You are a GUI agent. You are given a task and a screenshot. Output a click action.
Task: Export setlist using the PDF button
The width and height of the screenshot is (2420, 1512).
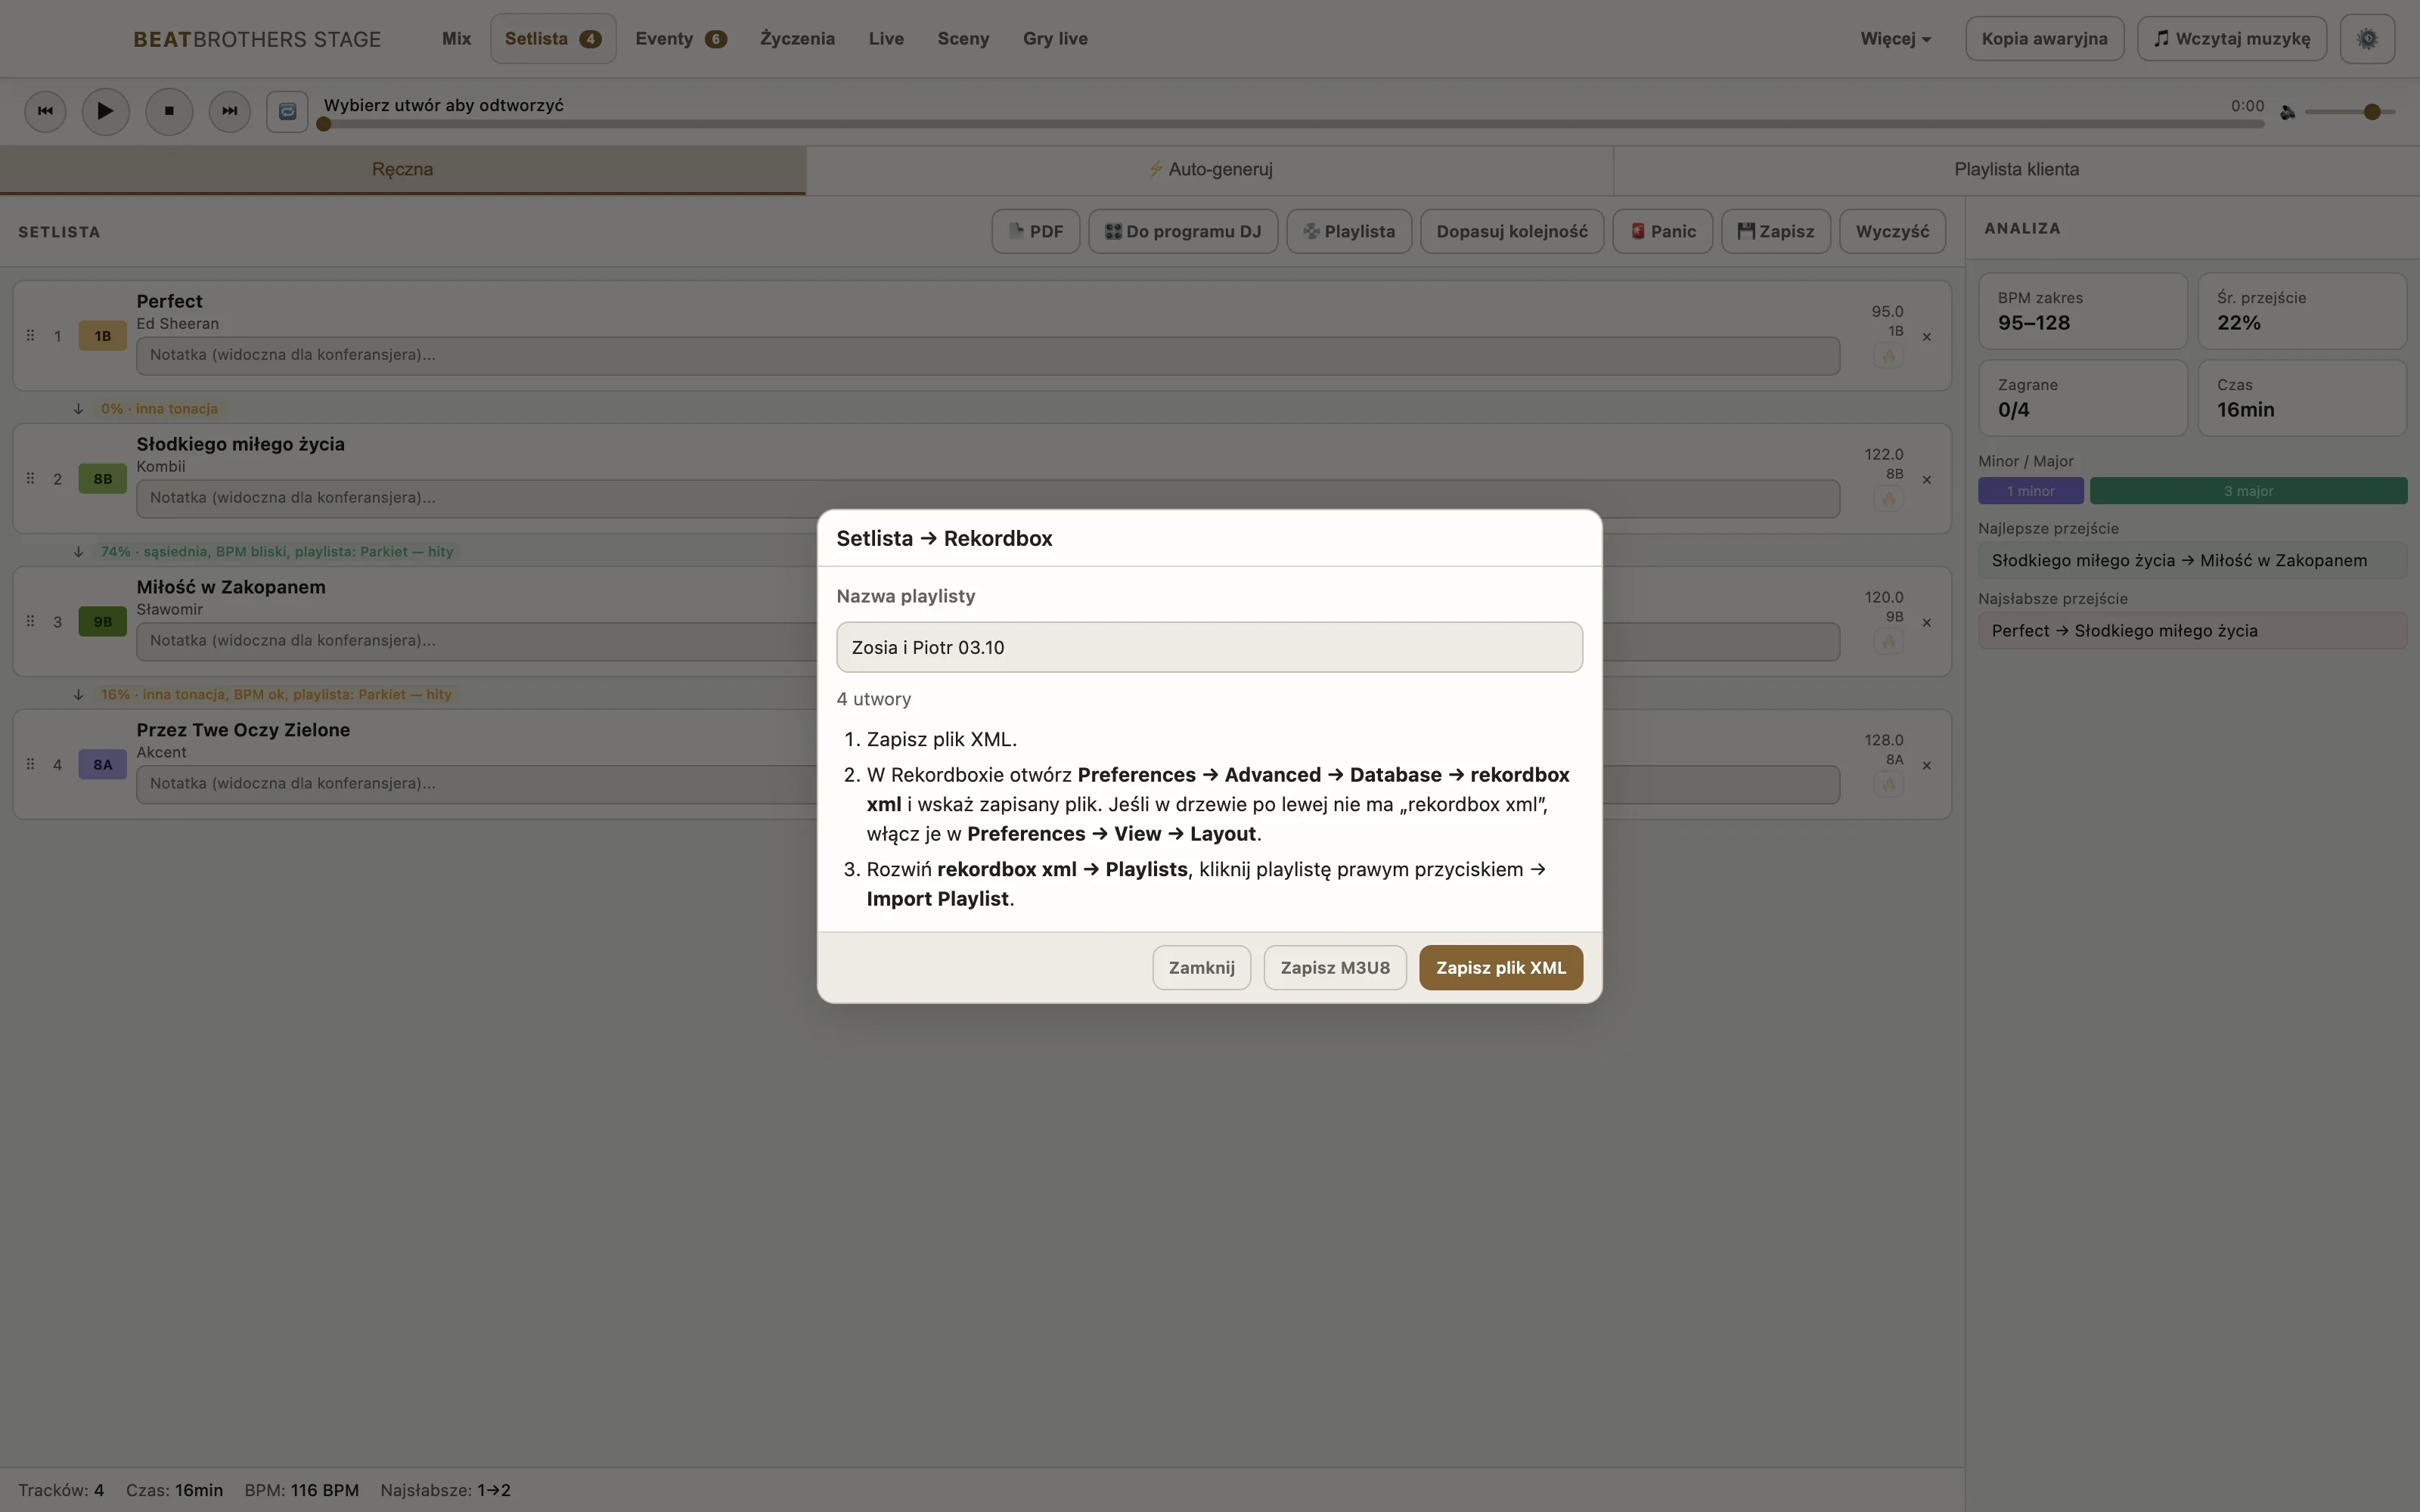tap(1035, 232)
